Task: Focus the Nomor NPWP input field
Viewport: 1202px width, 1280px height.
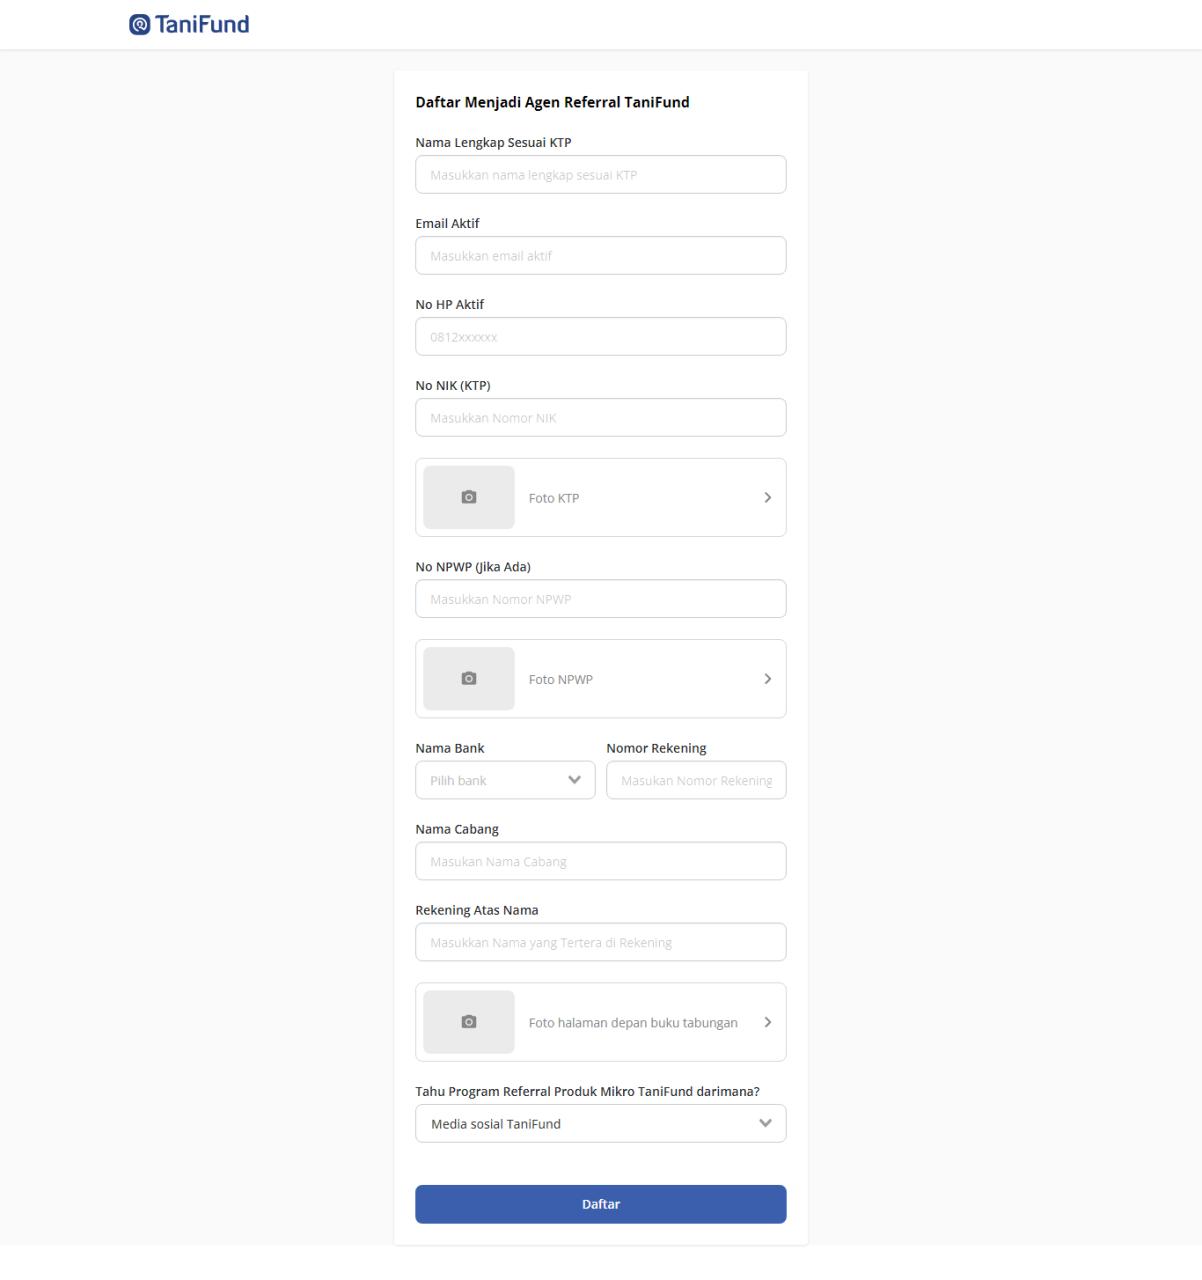Action: (x=600, y=599)
